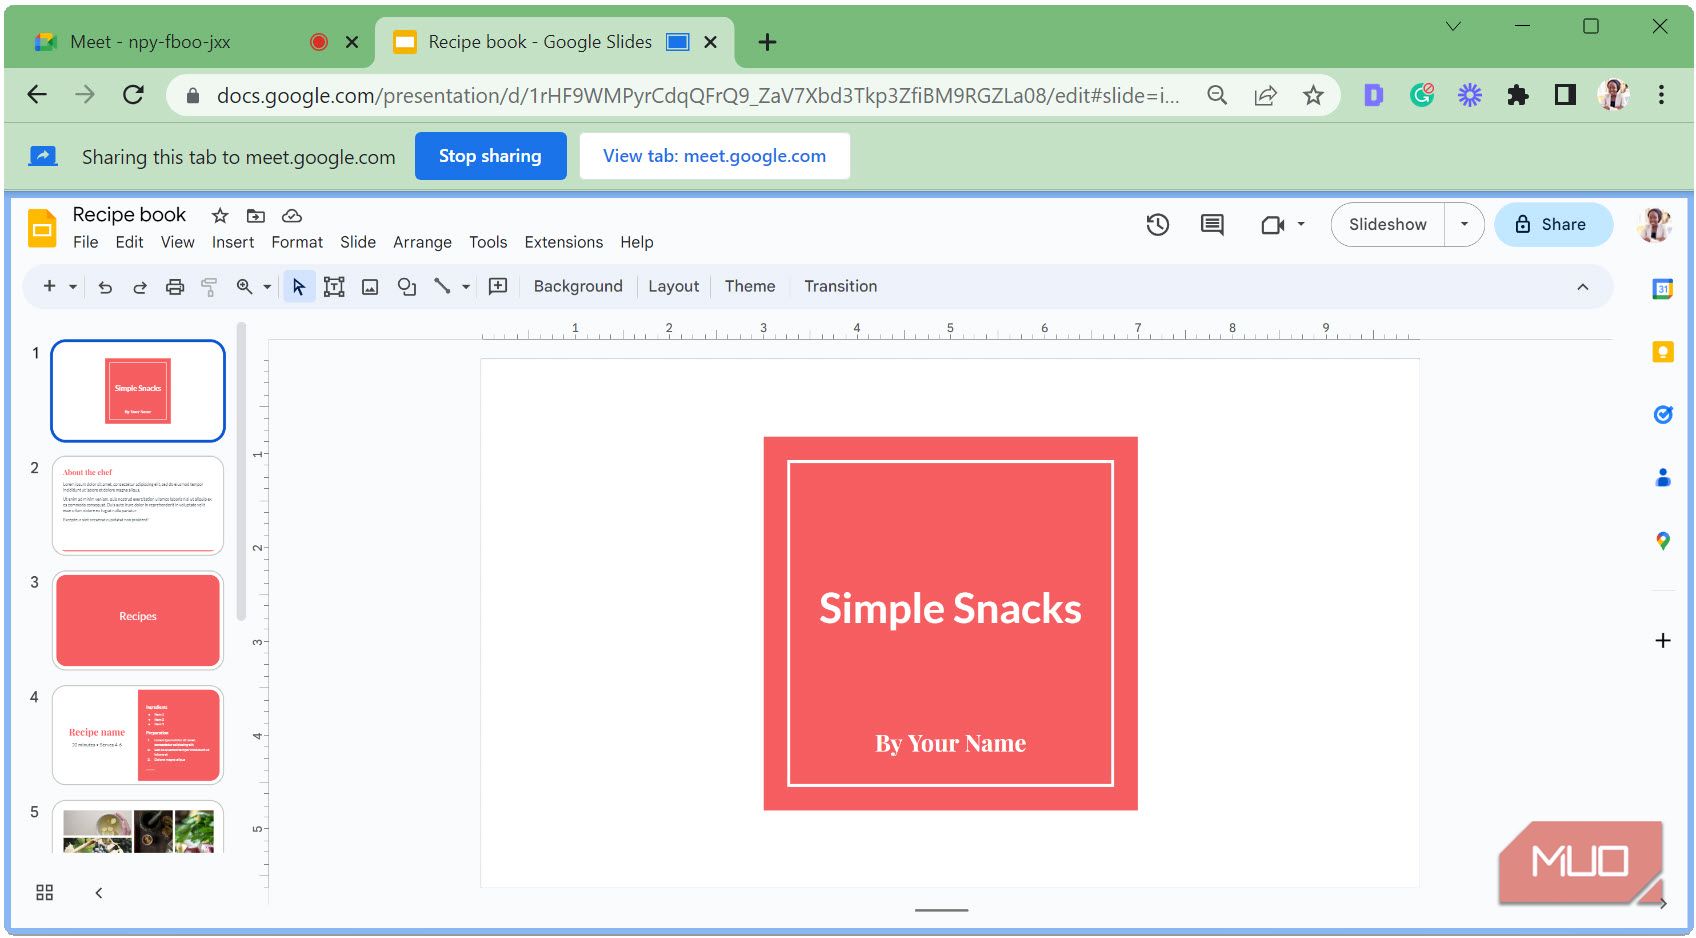
Task: Select the Paint format tool
Action: [209, 286]
